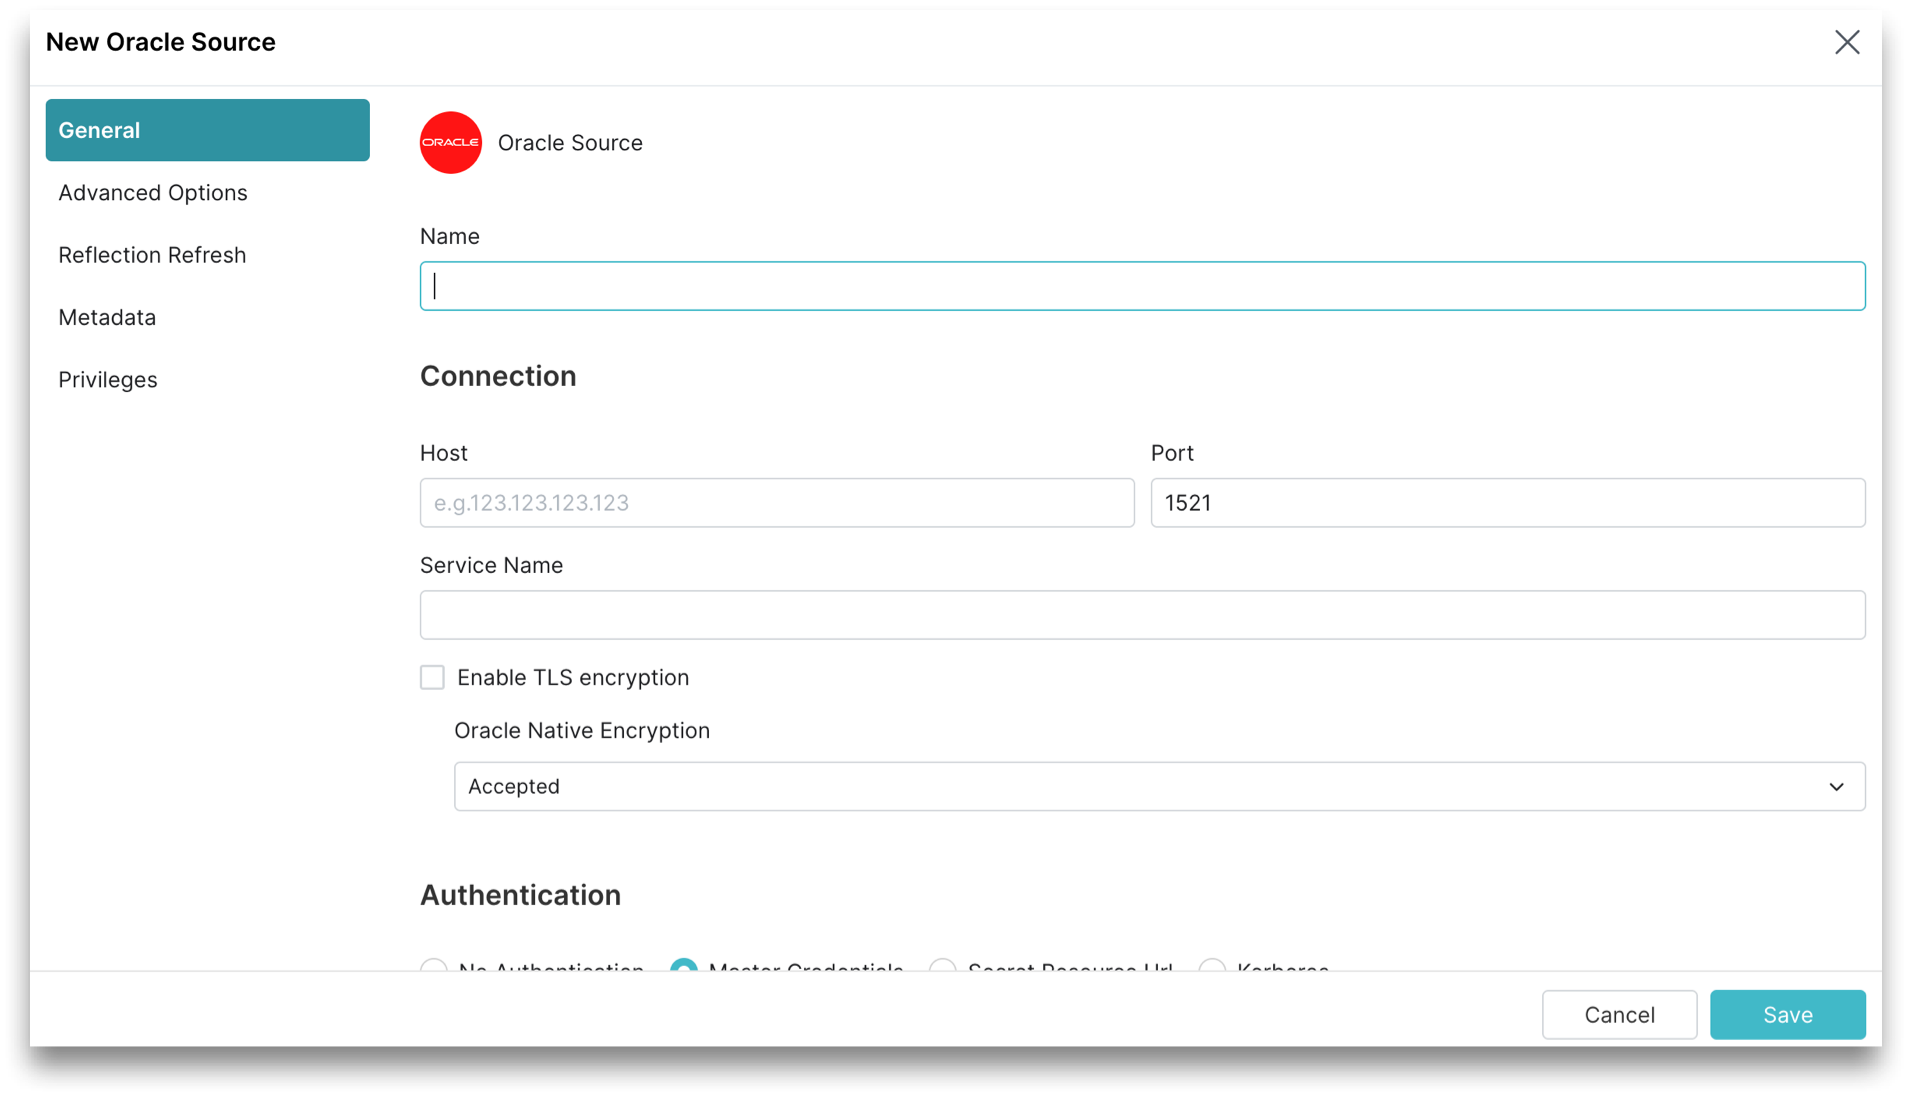Viewport: 1912px width, 1098px height.
Task: Enable TLS encryption checkbox
Action: 432,677
